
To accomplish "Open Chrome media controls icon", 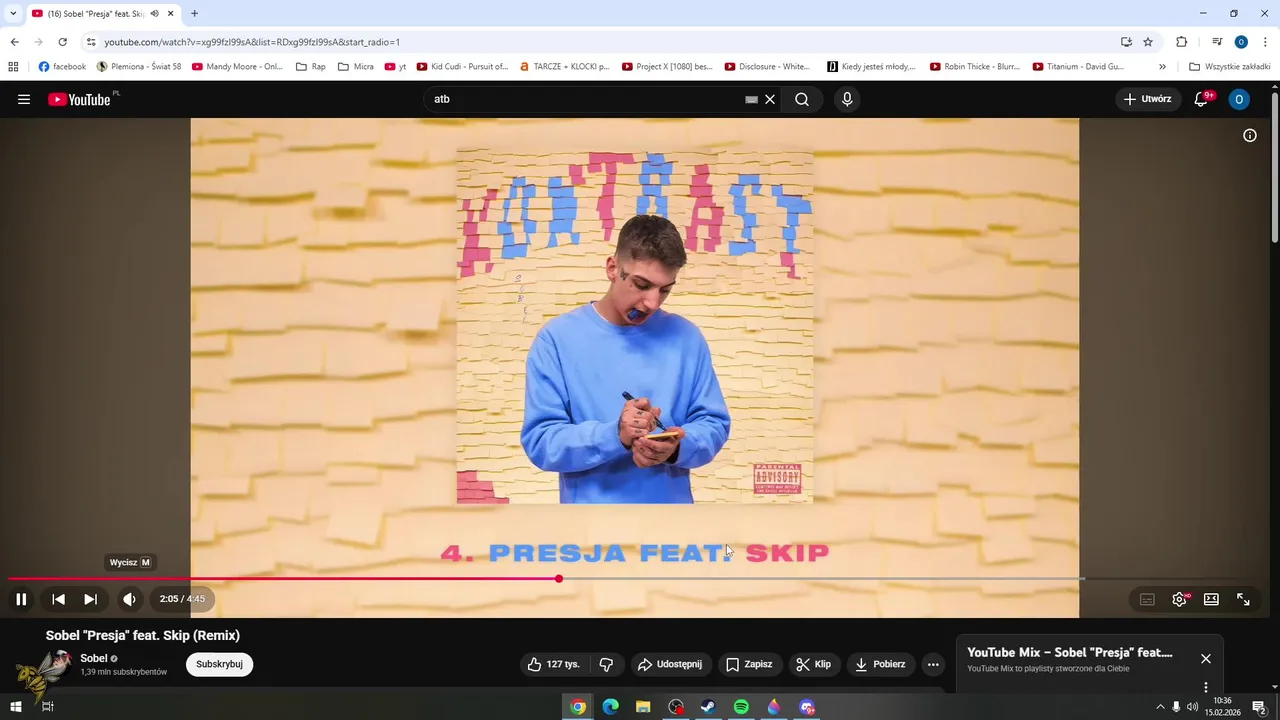I will pos(1217,42).
